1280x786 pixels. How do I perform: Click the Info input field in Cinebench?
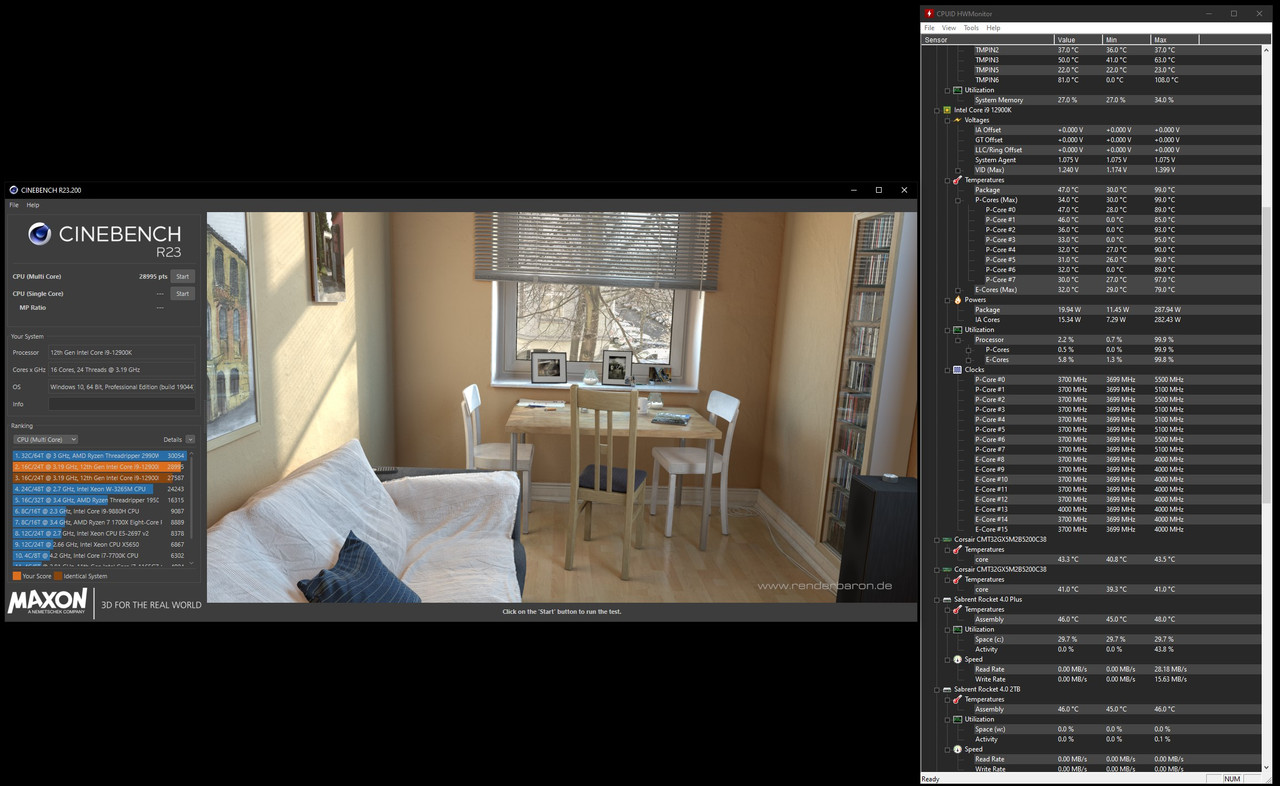click(122, 404)
